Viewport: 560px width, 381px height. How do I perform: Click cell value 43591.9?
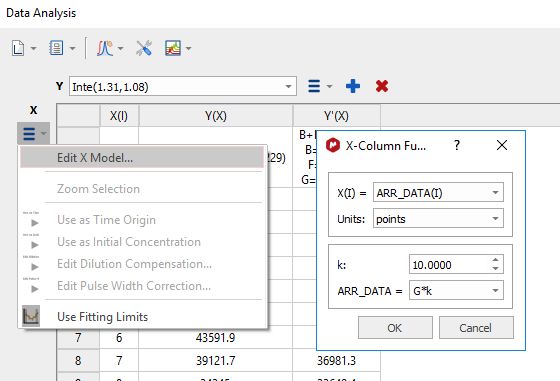[x=215, y=337]
